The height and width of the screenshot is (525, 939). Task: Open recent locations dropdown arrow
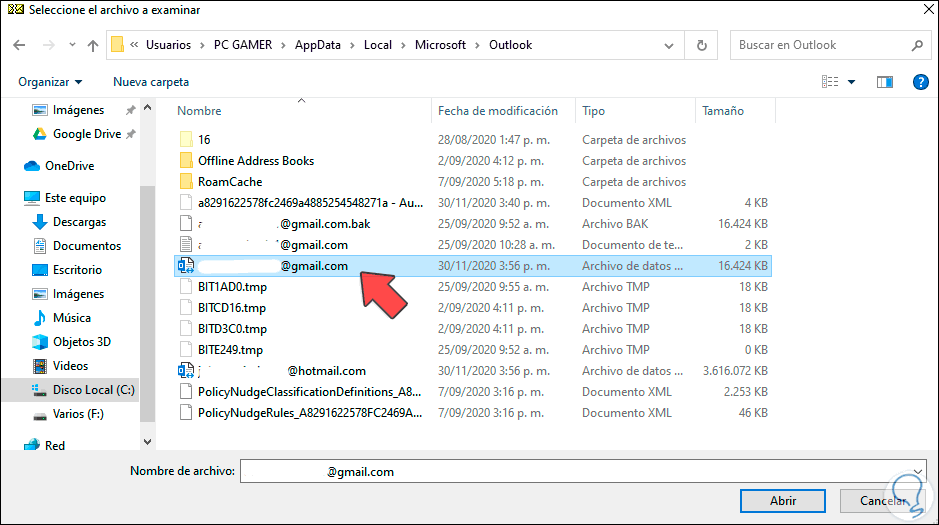pos(72,45)
